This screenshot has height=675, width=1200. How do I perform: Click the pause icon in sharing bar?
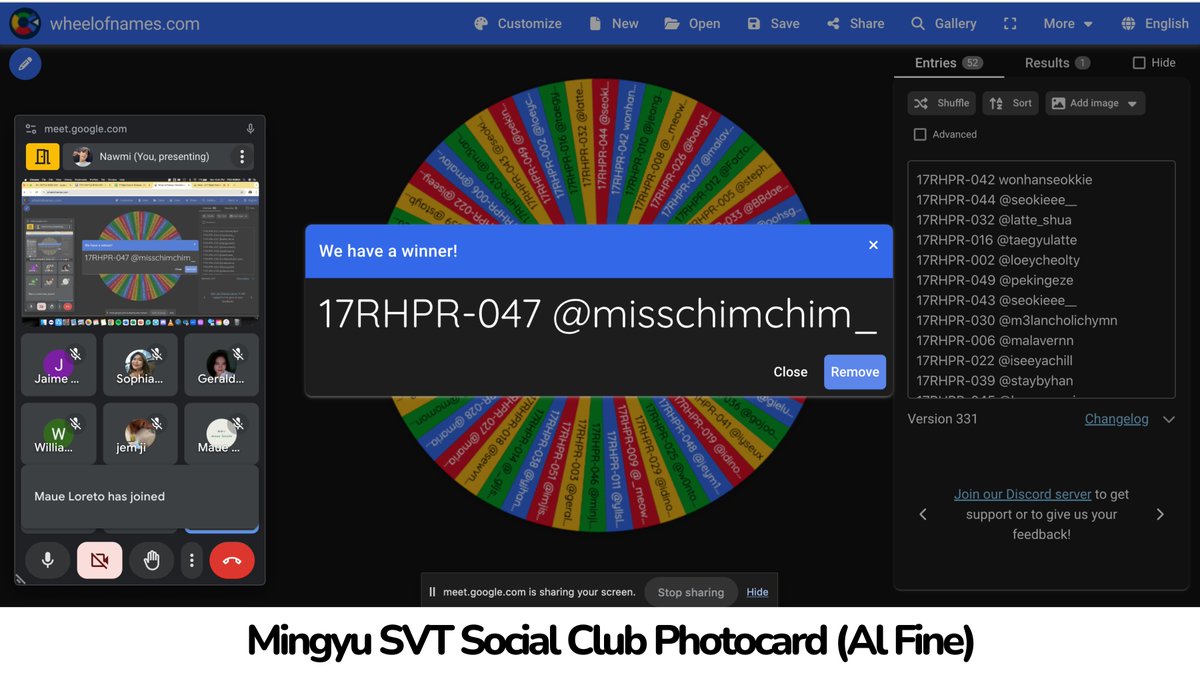click(432, 592)
